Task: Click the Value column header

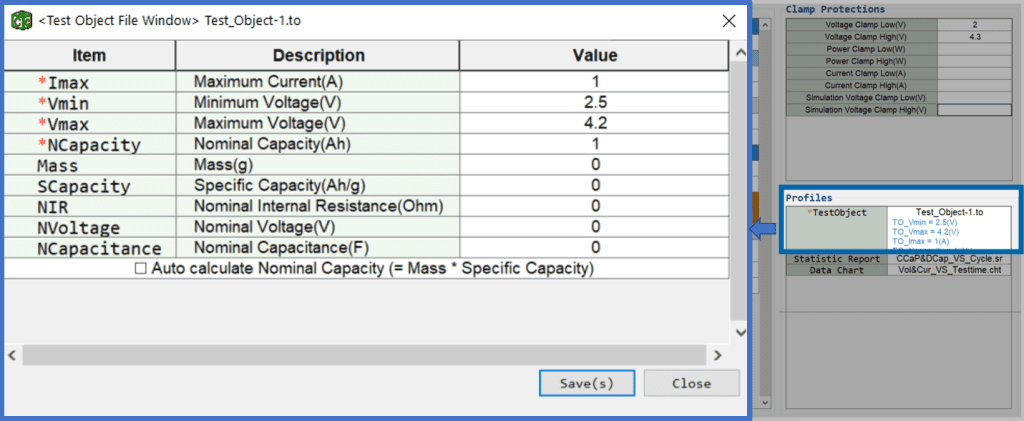Action: click(594, 55)
